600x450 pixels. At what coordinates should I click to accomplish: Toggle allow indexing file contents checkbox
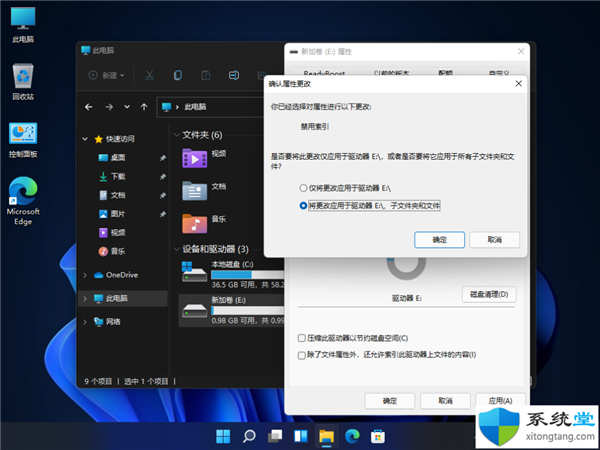tap(302, 355)
